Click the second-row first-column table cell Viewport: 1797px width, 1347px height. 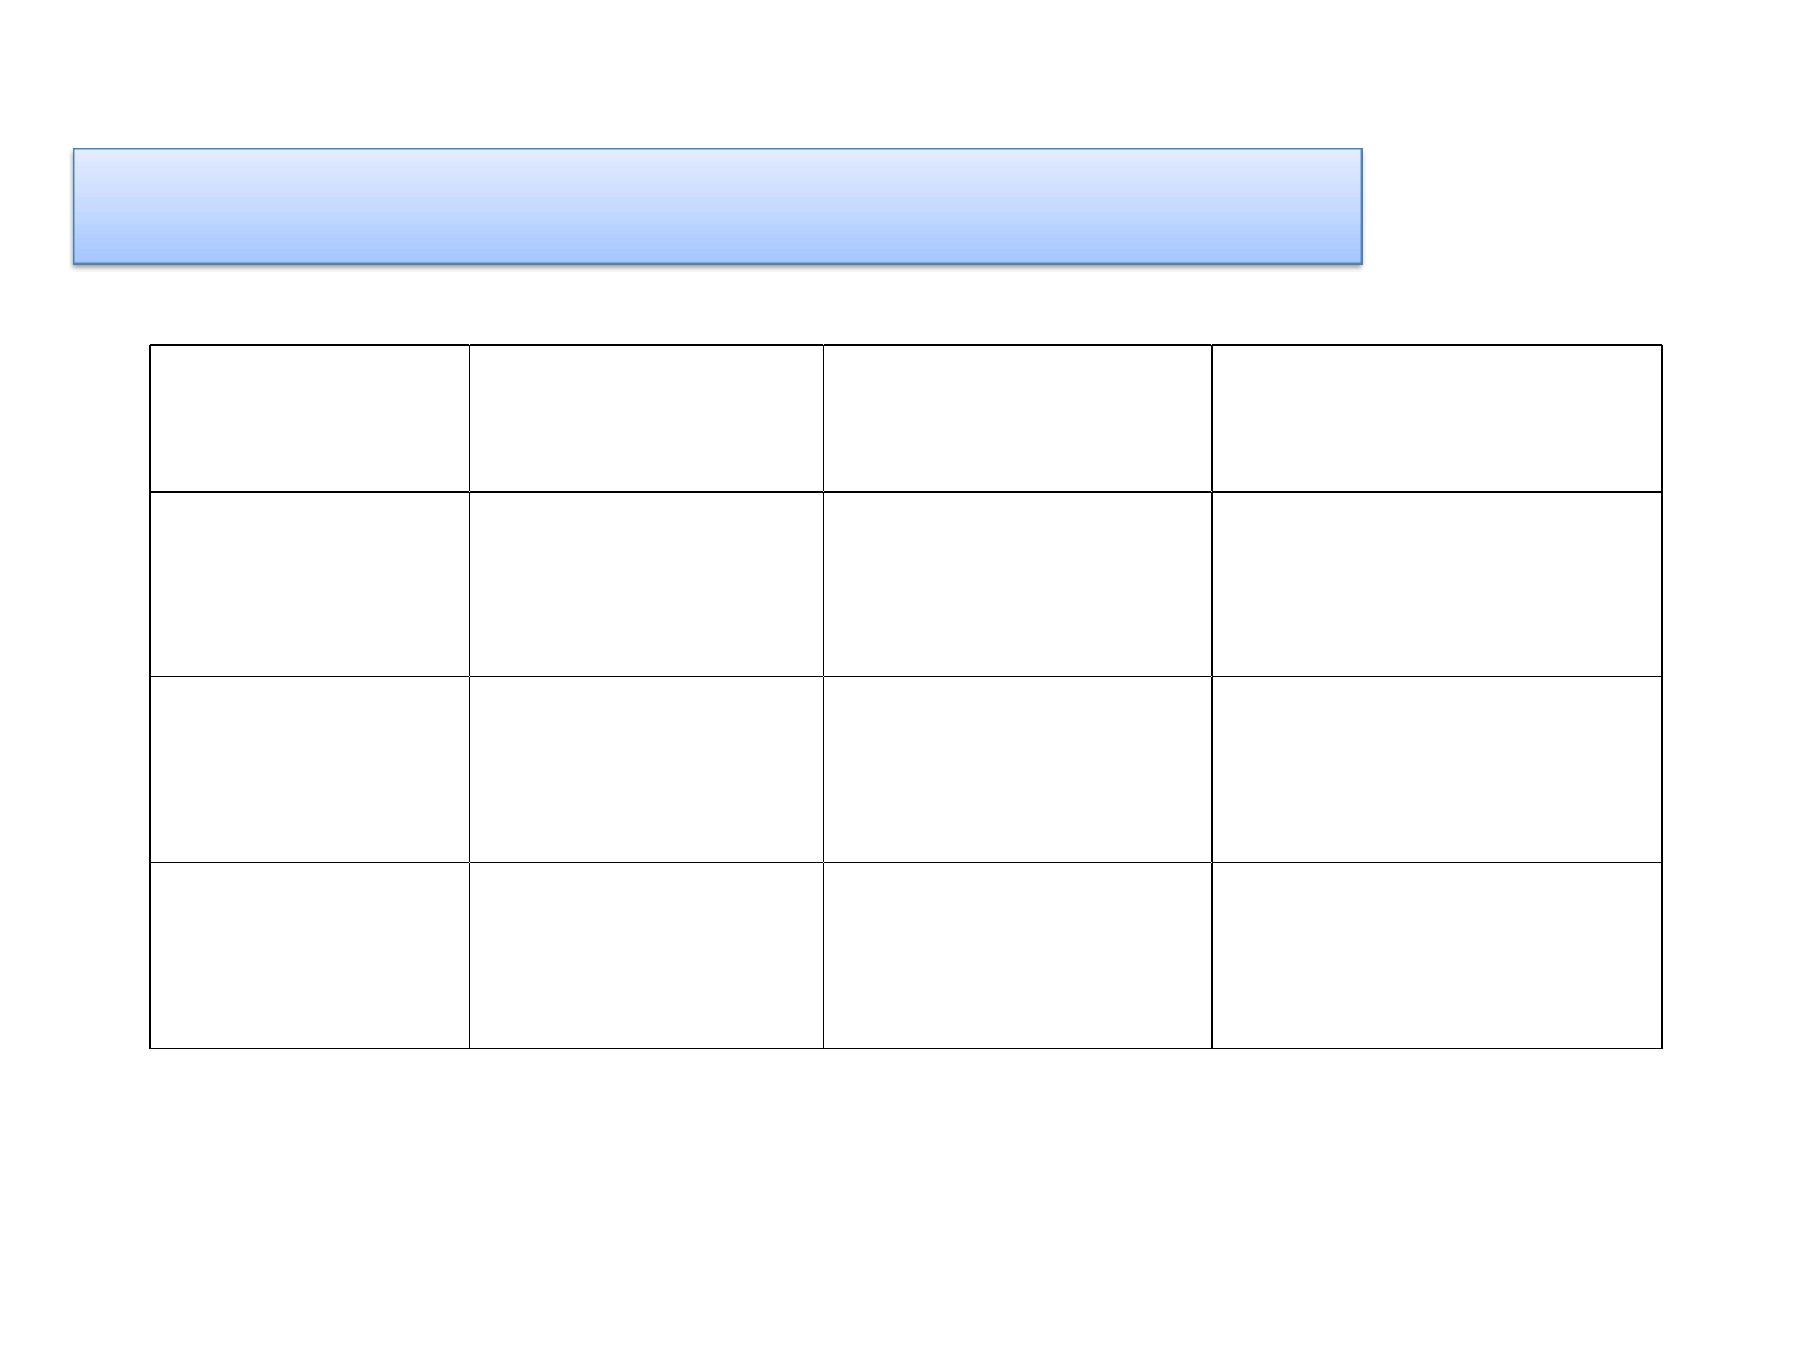[x=309, y=584]
